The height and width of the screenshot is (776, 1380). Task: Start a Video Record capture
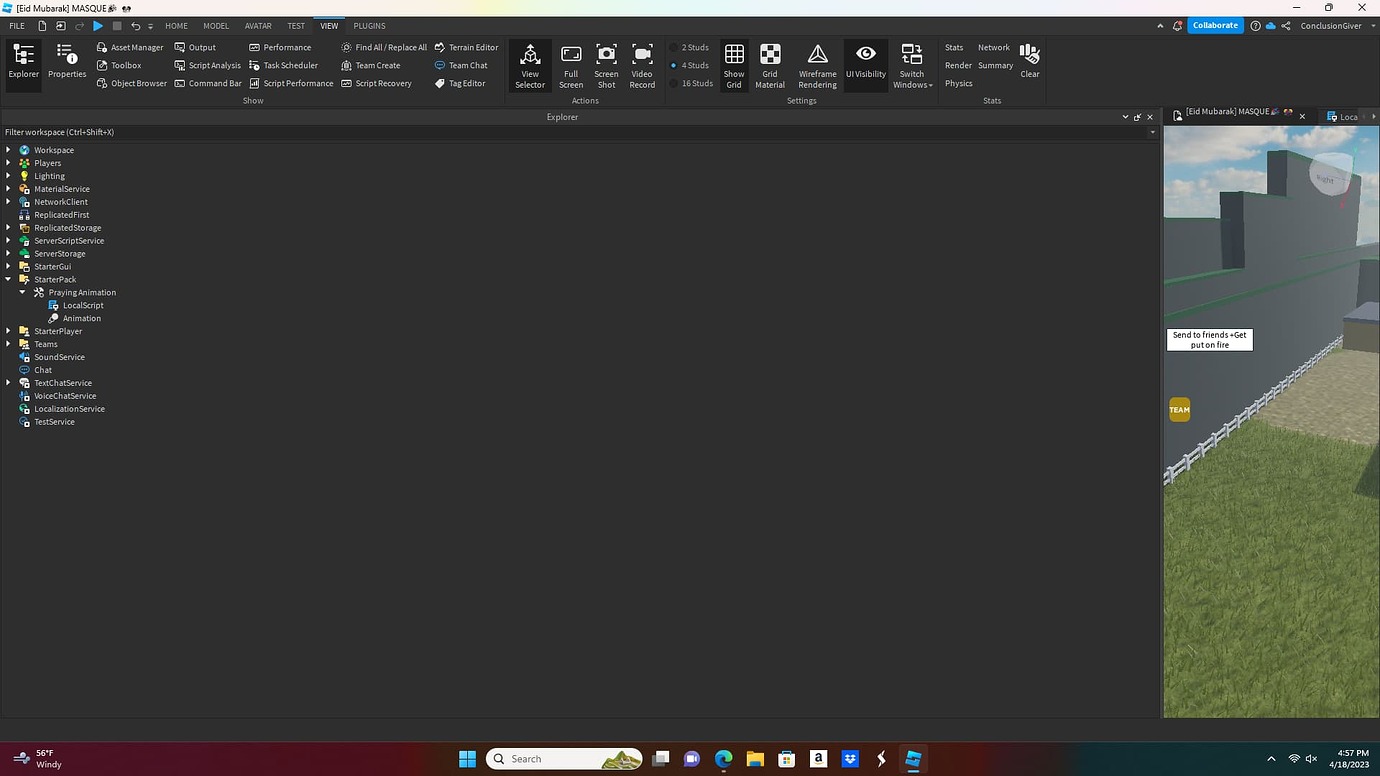click(641, 64)
